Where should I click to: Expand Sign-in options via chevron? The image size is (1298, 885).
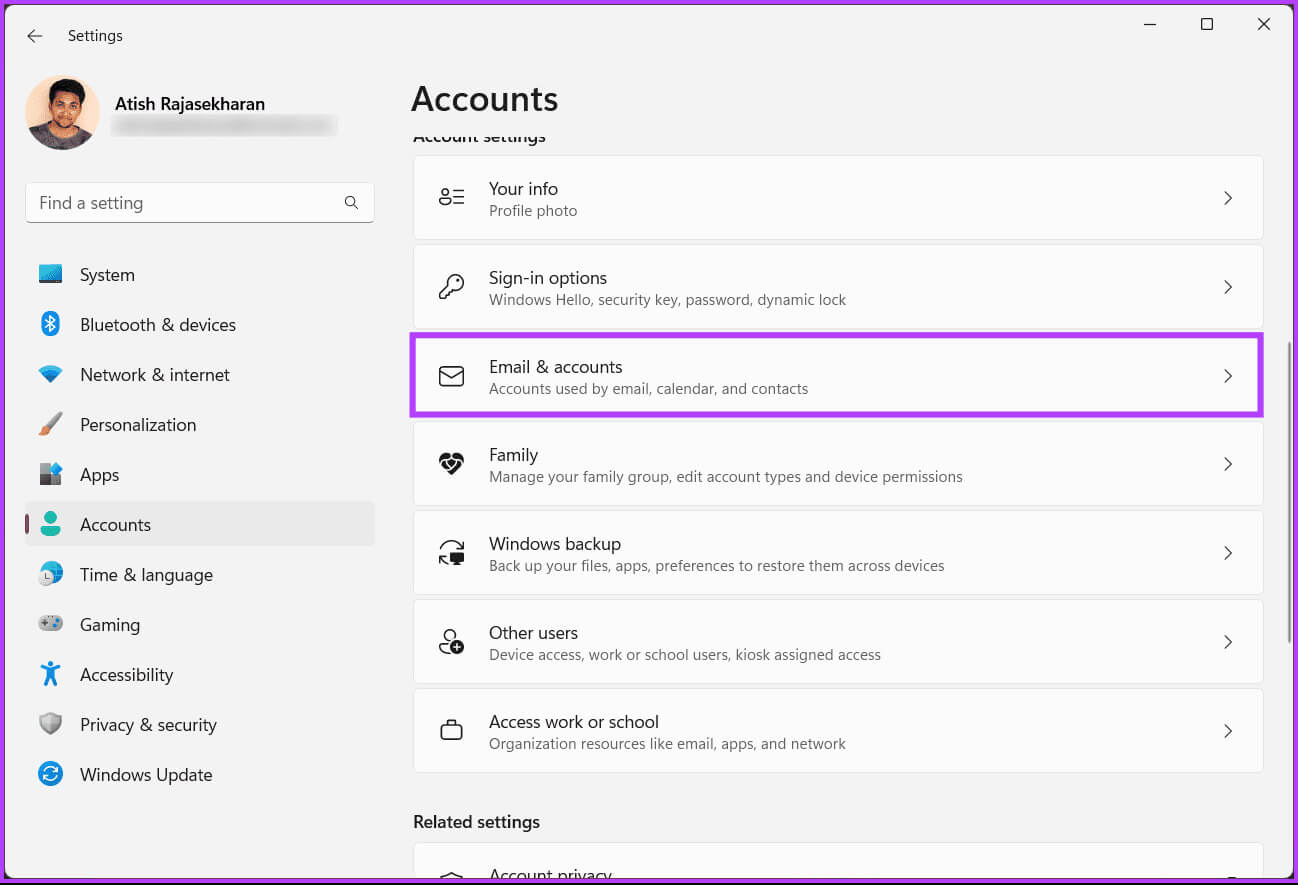pos(1228,287)
